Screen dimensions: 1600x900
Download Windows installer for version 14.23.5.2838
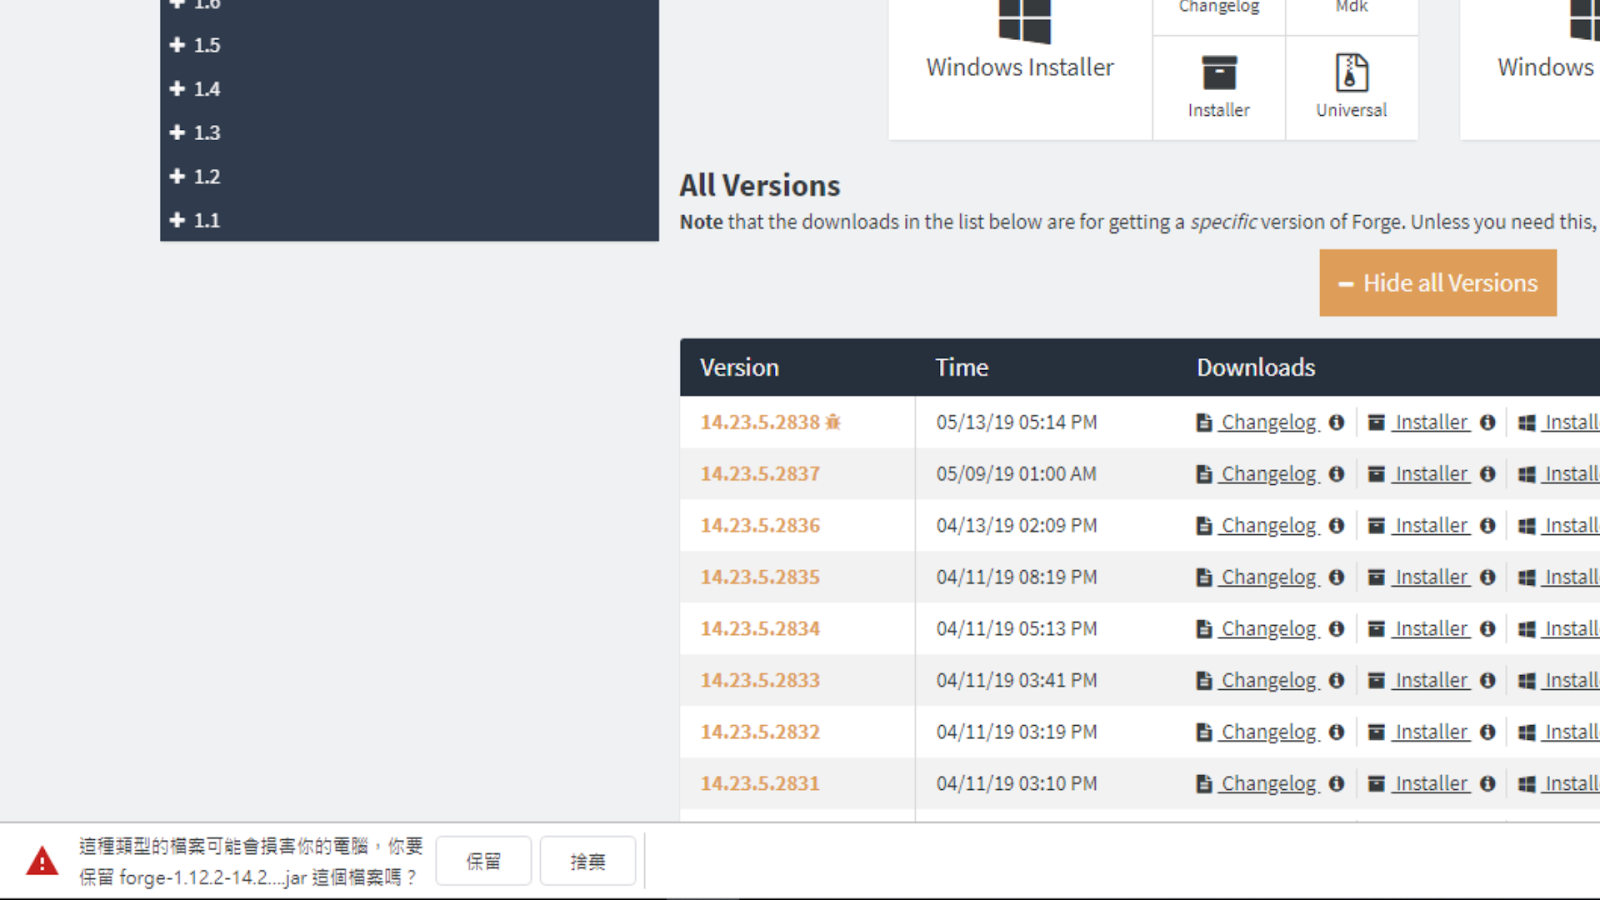pyautogui.click(x=1559, y=423)
